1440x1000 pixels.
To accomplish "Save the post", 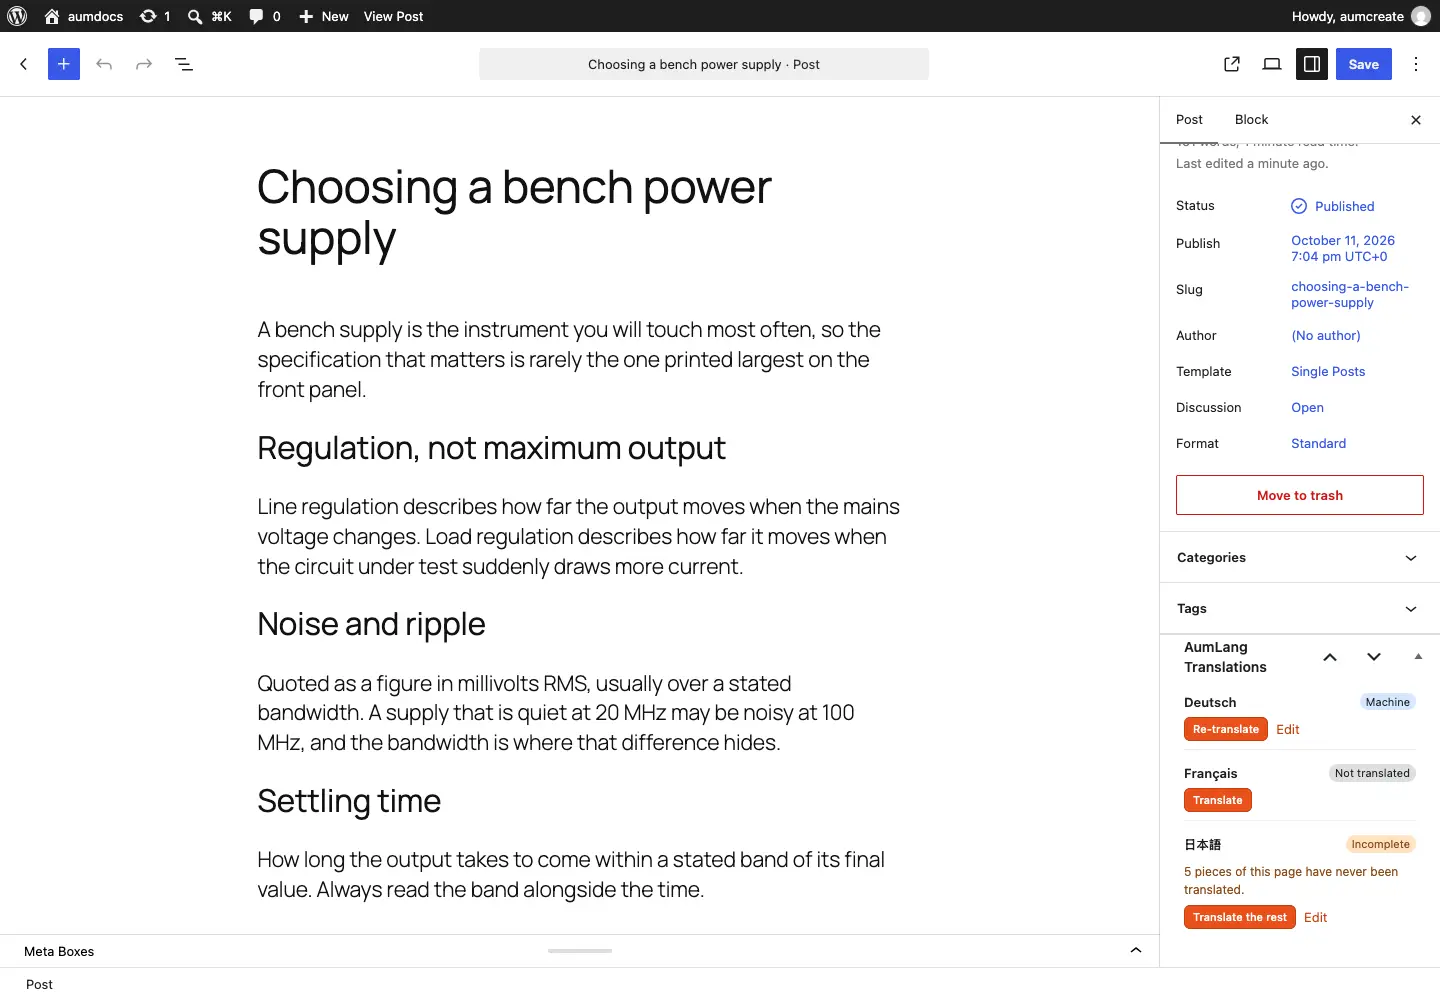I will (1364, 64).
